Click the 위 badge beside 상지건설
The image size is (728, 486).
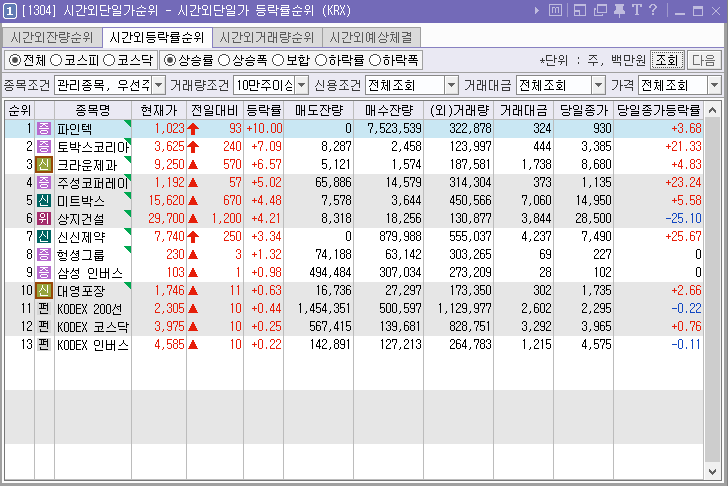point(44,219)
